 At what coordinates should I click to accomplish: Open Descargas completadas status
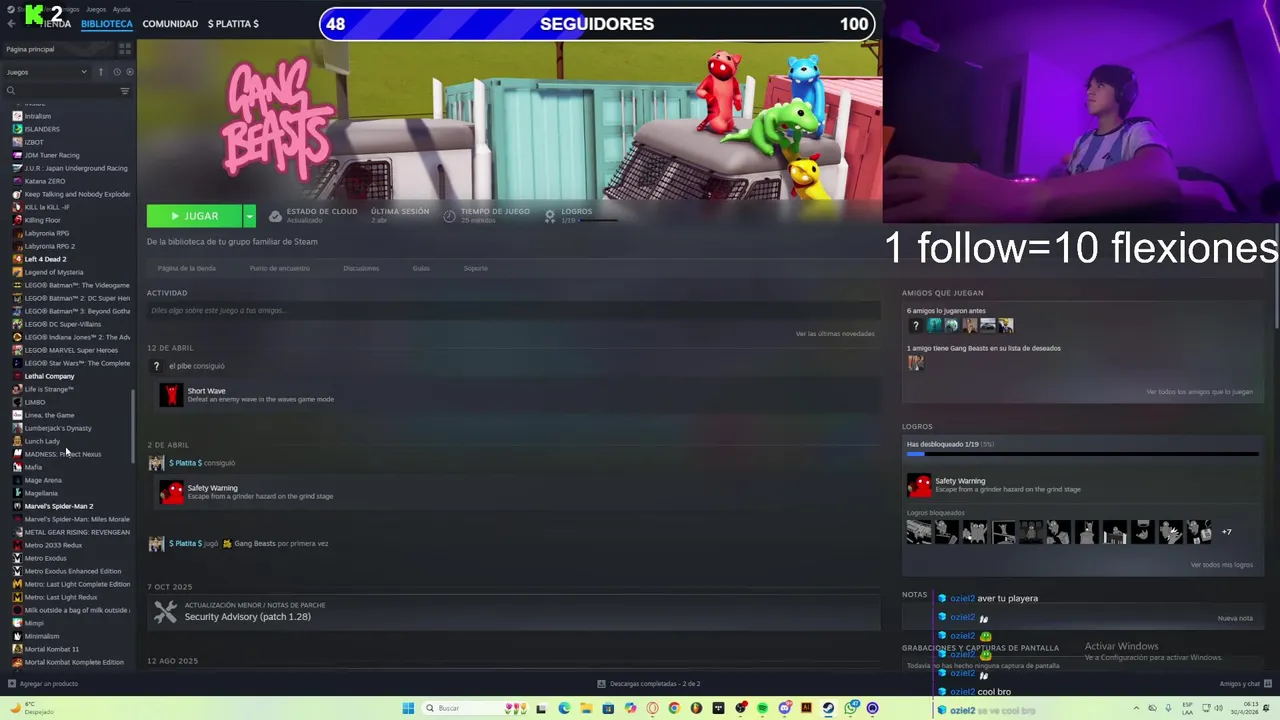tap(648, 684)
